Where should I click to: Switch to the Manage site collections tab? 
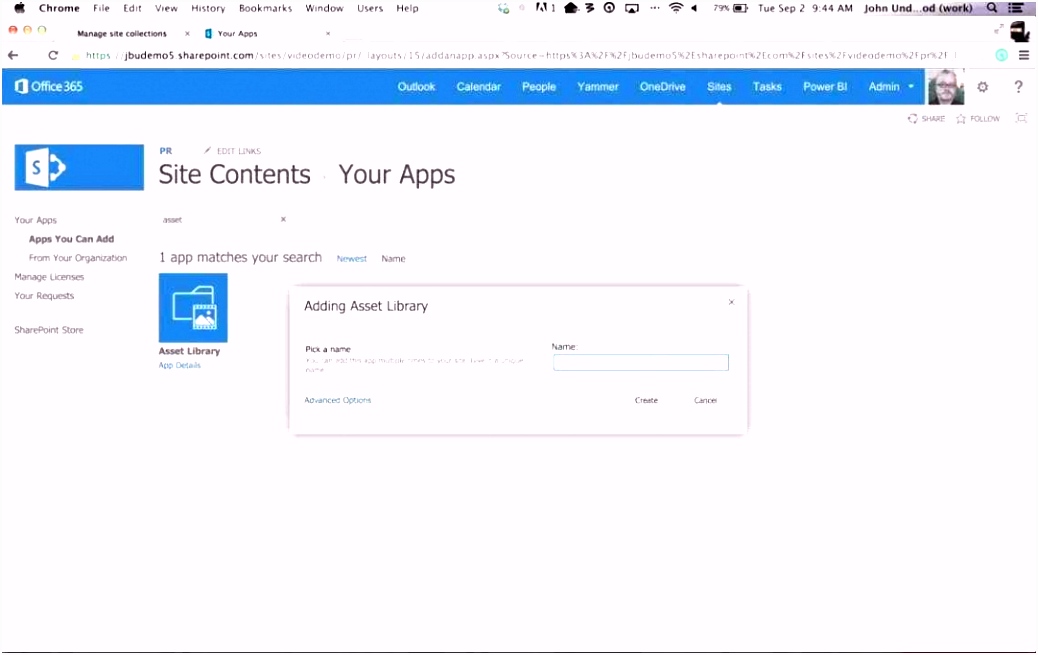pos(122,33)
